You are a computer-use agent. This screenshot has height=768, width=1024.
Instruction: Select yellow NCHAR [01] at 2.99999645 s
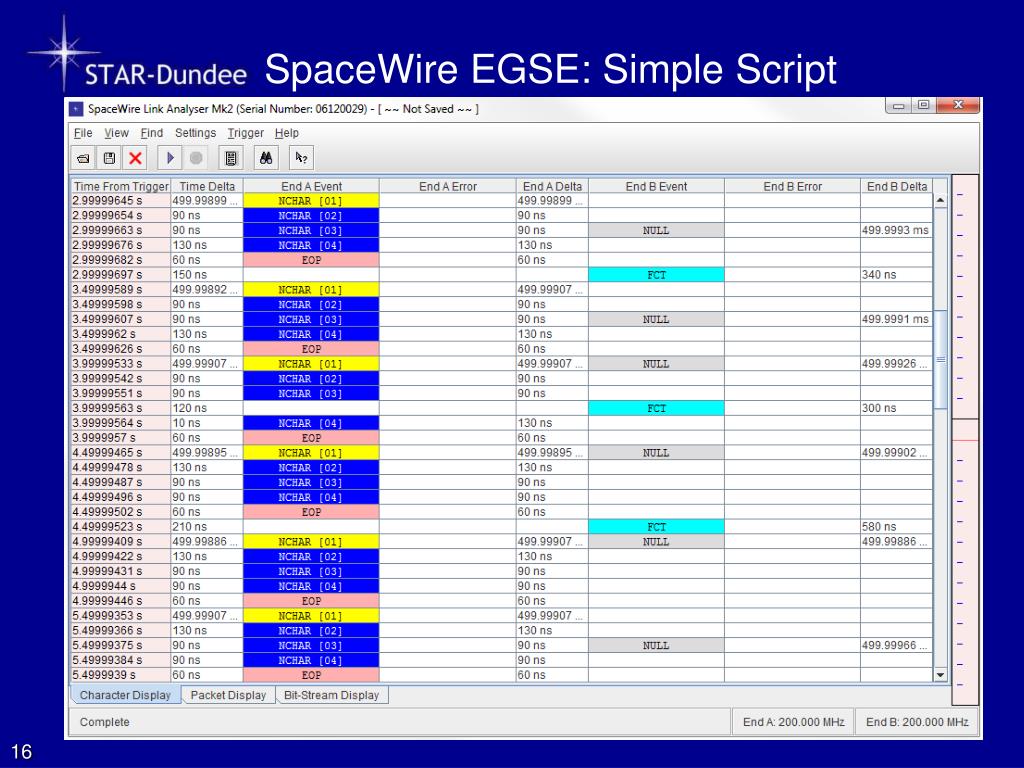311,200
